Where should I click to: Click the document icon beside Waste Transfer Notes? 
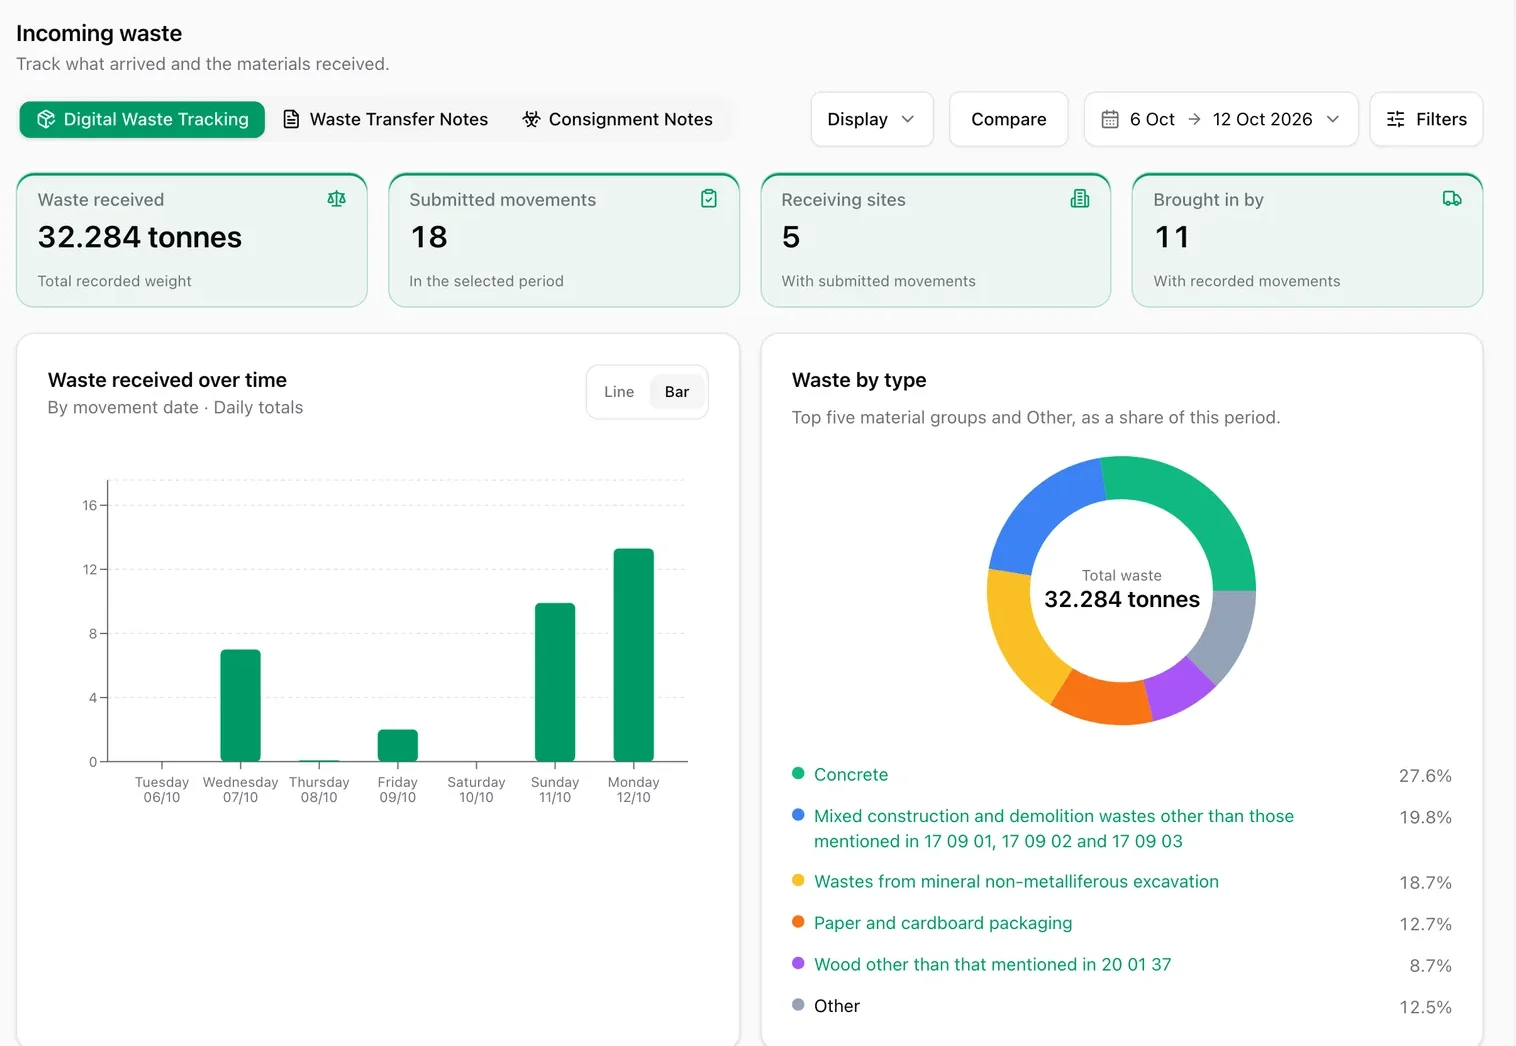click(291, 119)
